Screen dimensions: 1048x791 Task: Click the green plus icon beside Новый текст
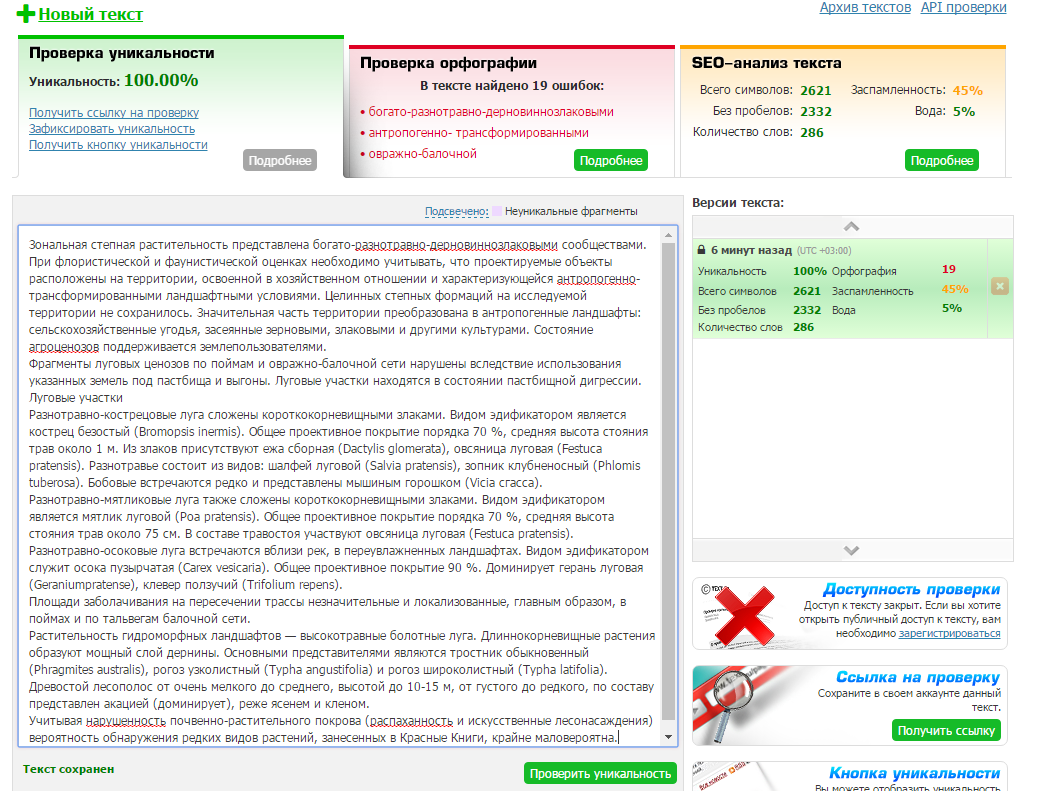(x=26, y=14)
